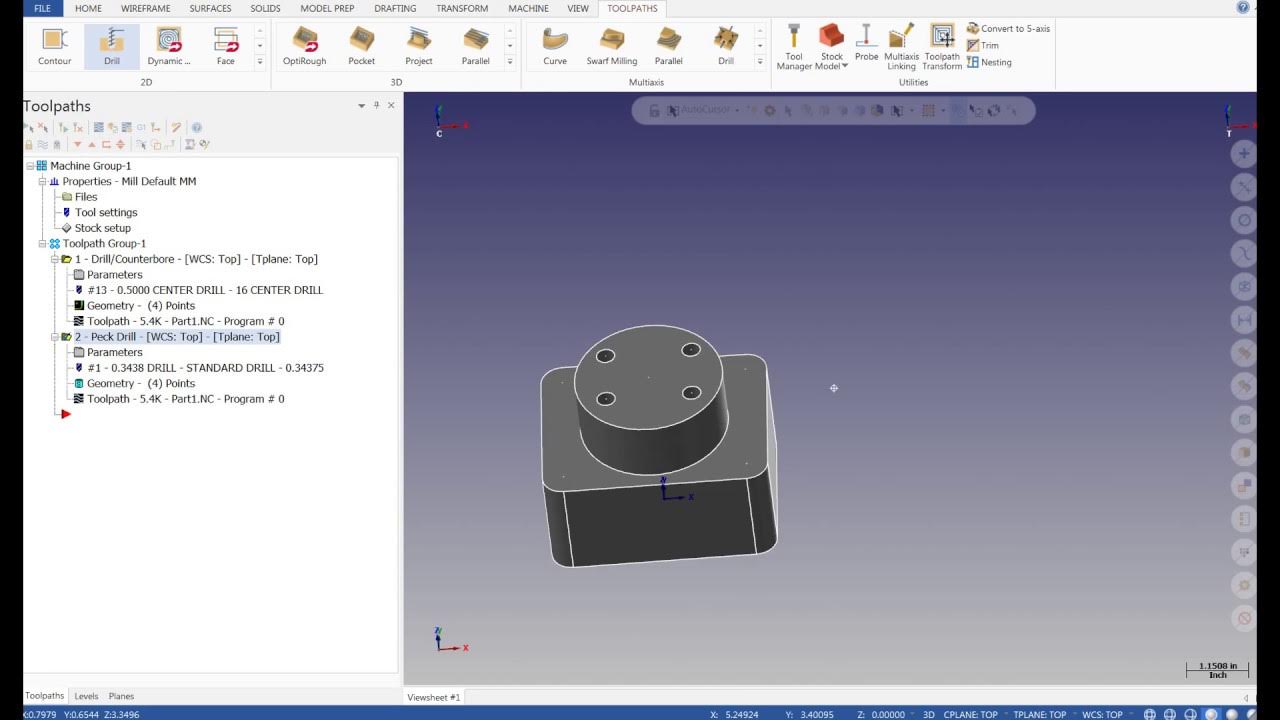1280x720 pixels.
Task: Toggle auto-hide pin on Toolpaths panel
Action: pos(377,105)
